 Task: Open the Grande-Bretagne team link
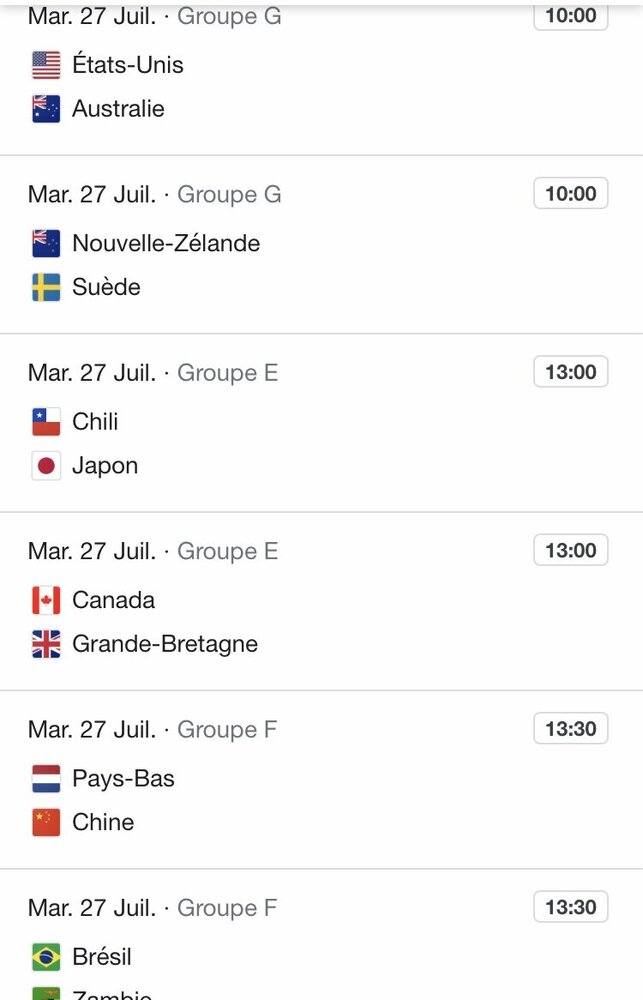point(165,644)
